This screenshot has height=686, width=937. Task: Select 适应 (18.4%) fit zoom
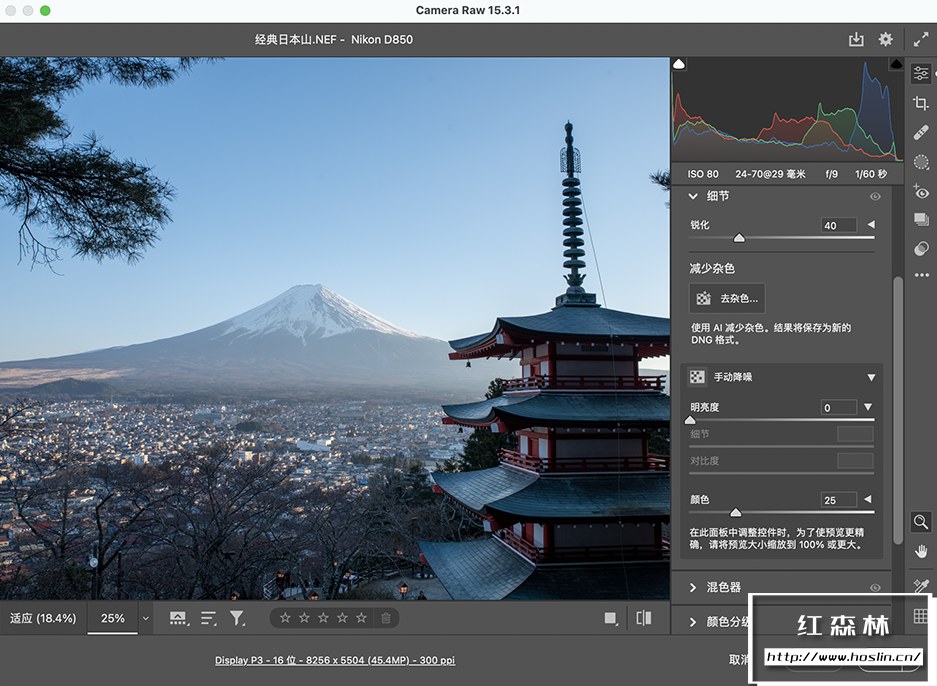43,618
